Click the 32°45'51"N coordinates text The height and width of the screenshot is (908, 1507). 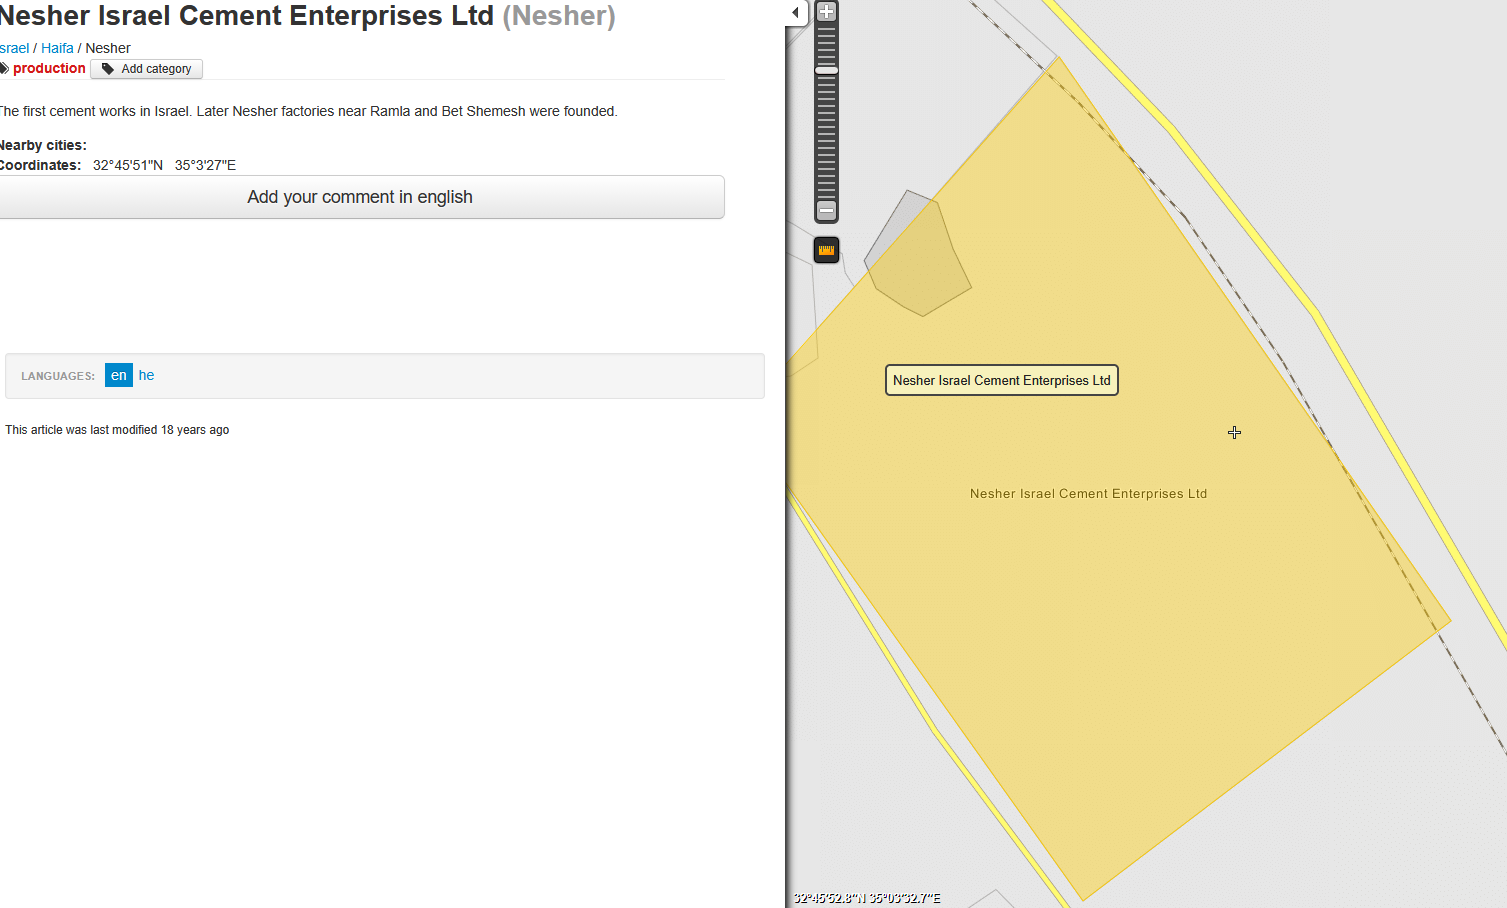point(128,165)
